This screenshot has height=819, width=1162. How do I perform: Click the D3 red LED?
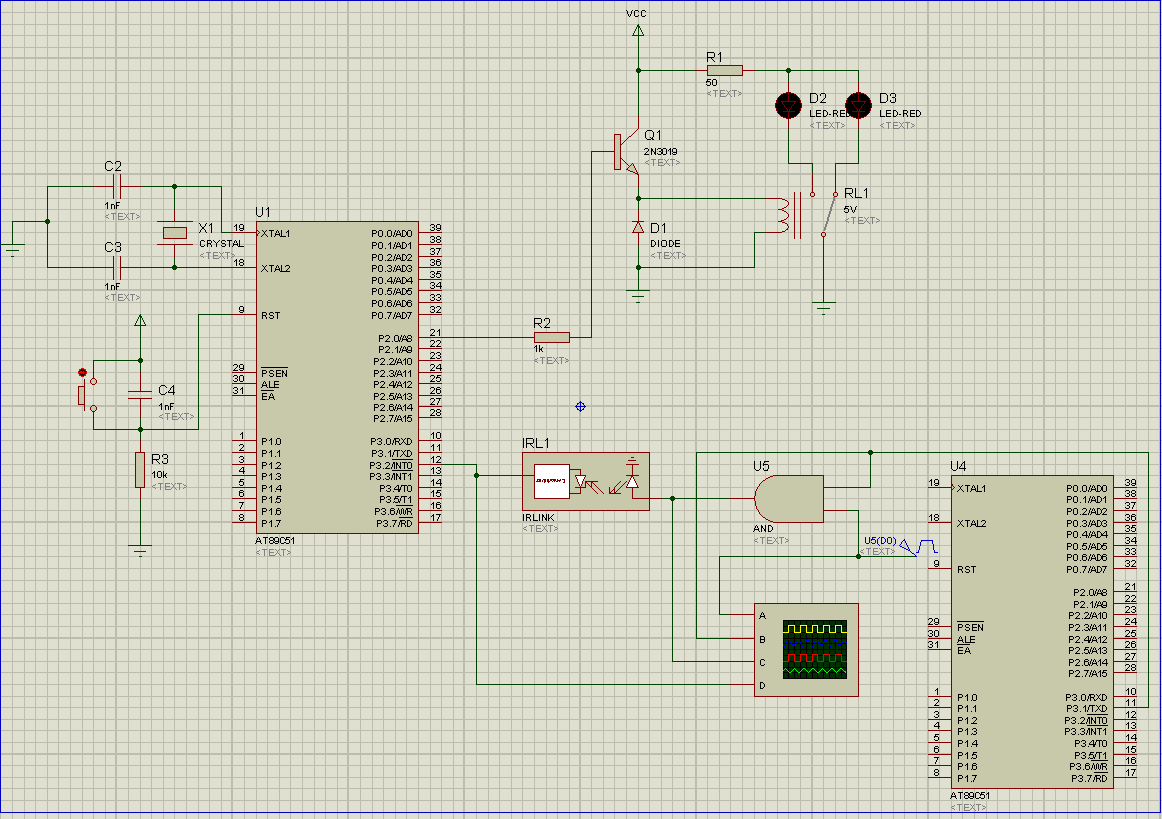[x=858, y=104]
